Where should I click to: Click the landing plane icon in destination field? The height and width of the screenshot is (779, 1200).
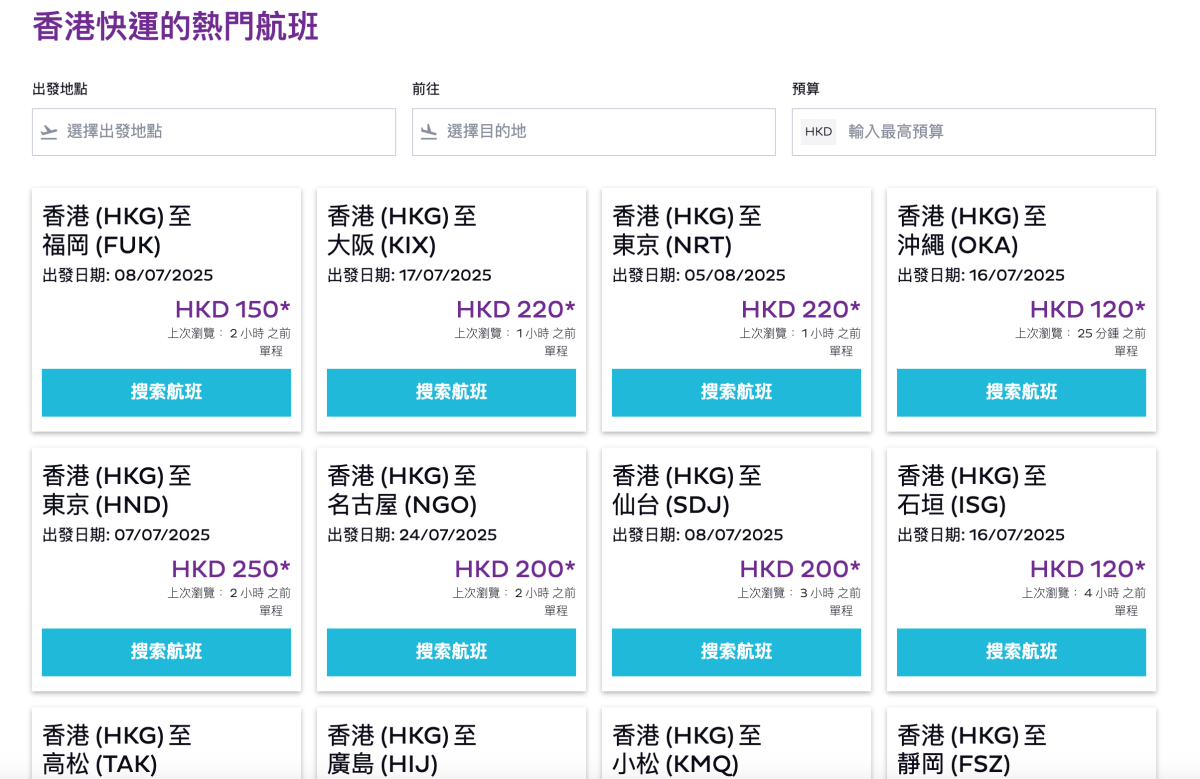pyautogui.click(x=429, y=132)
